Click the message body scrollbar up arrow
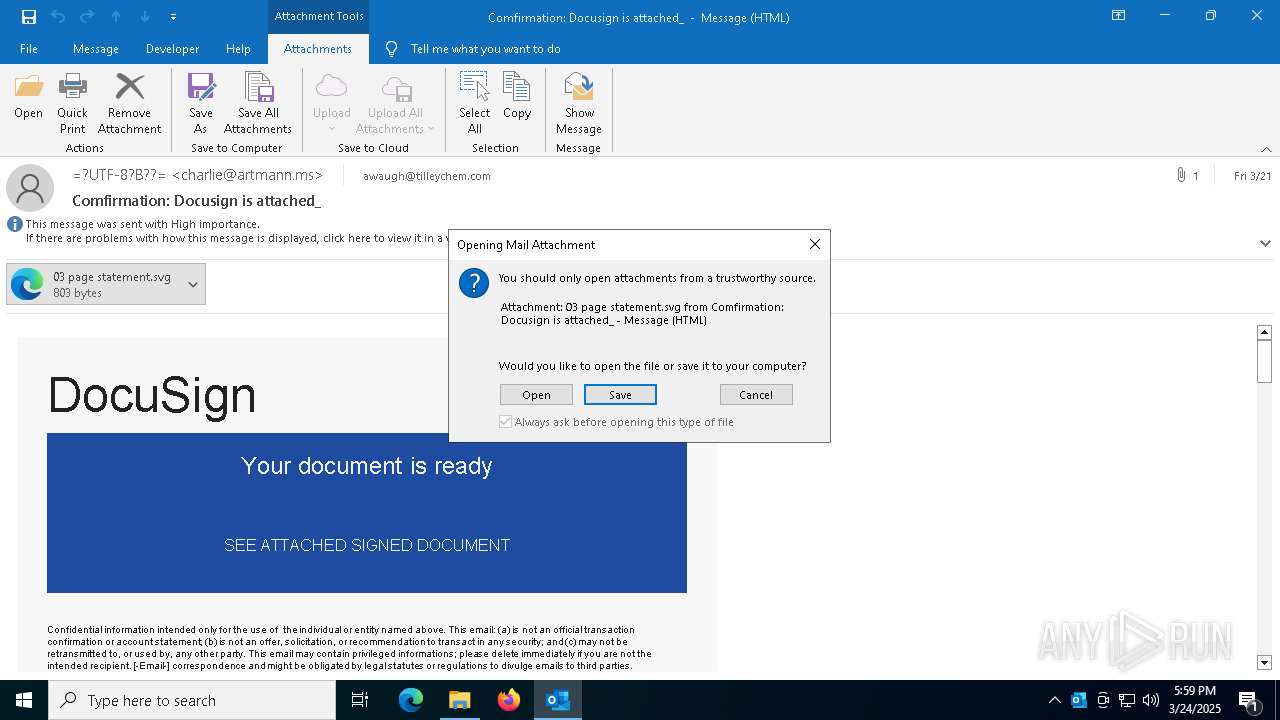Viewport: 1280px width, 720px height. pos(1264,332)
